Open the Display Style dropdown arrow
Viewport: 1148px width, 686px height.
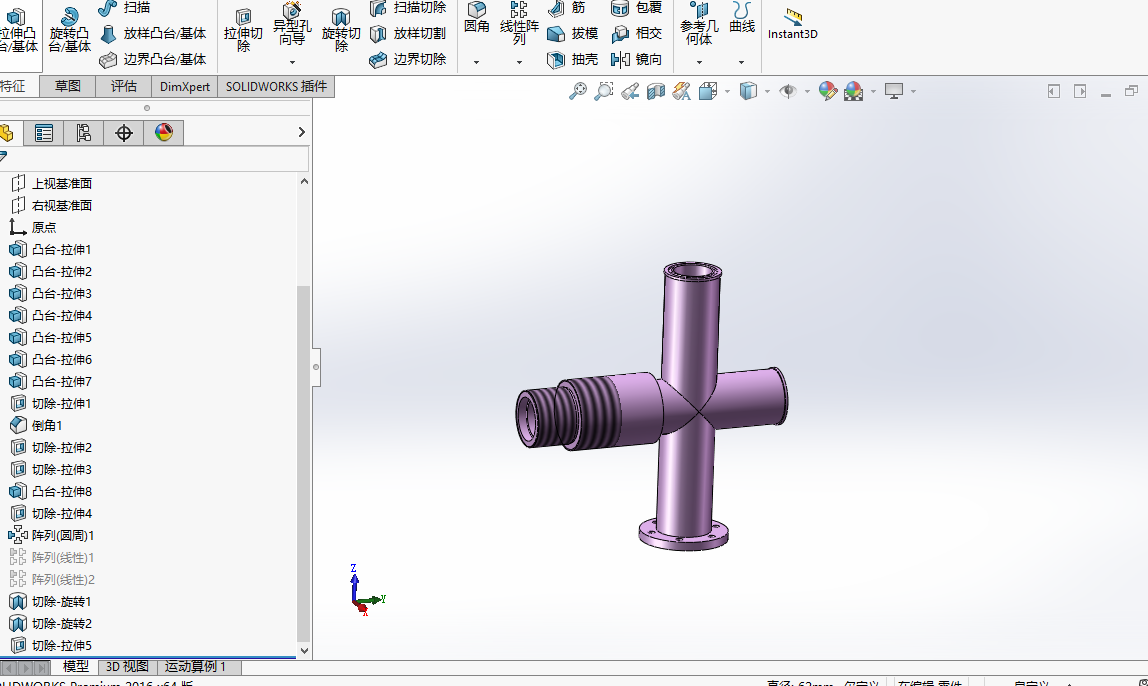[x=767, y=92]
